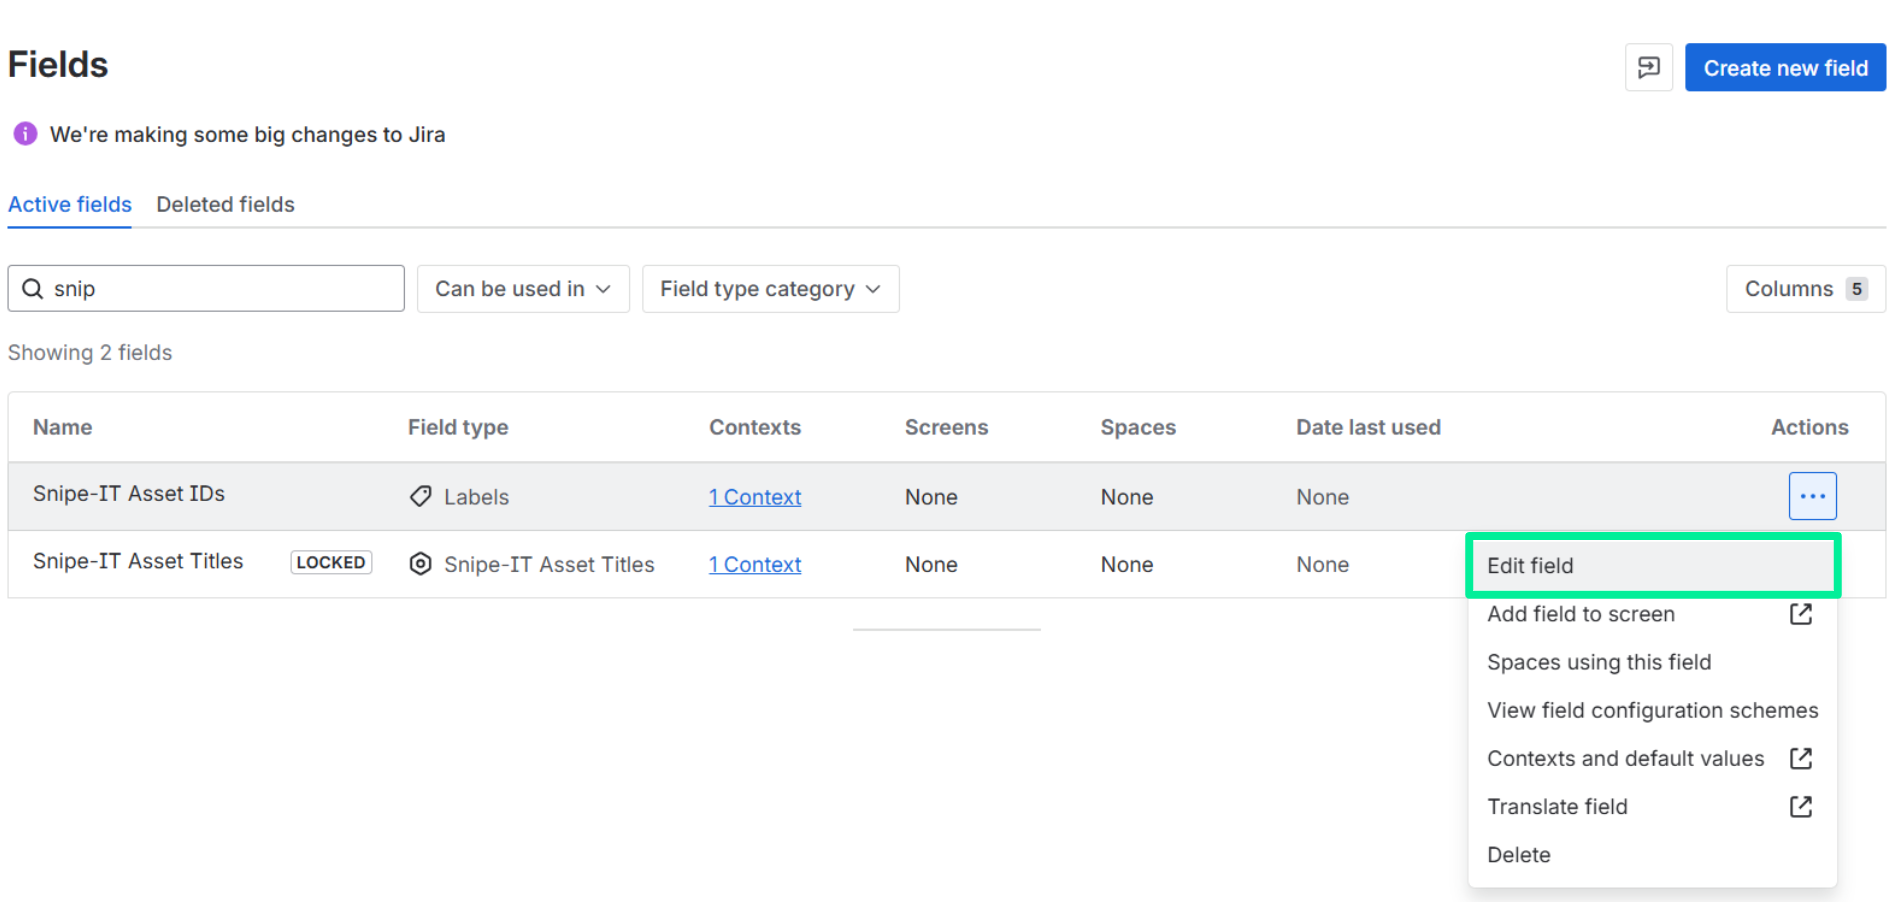The width and height of the screenshot is (1894, 902).
Task: Click the purple info icon in the banner
Action: pos(25,134)
